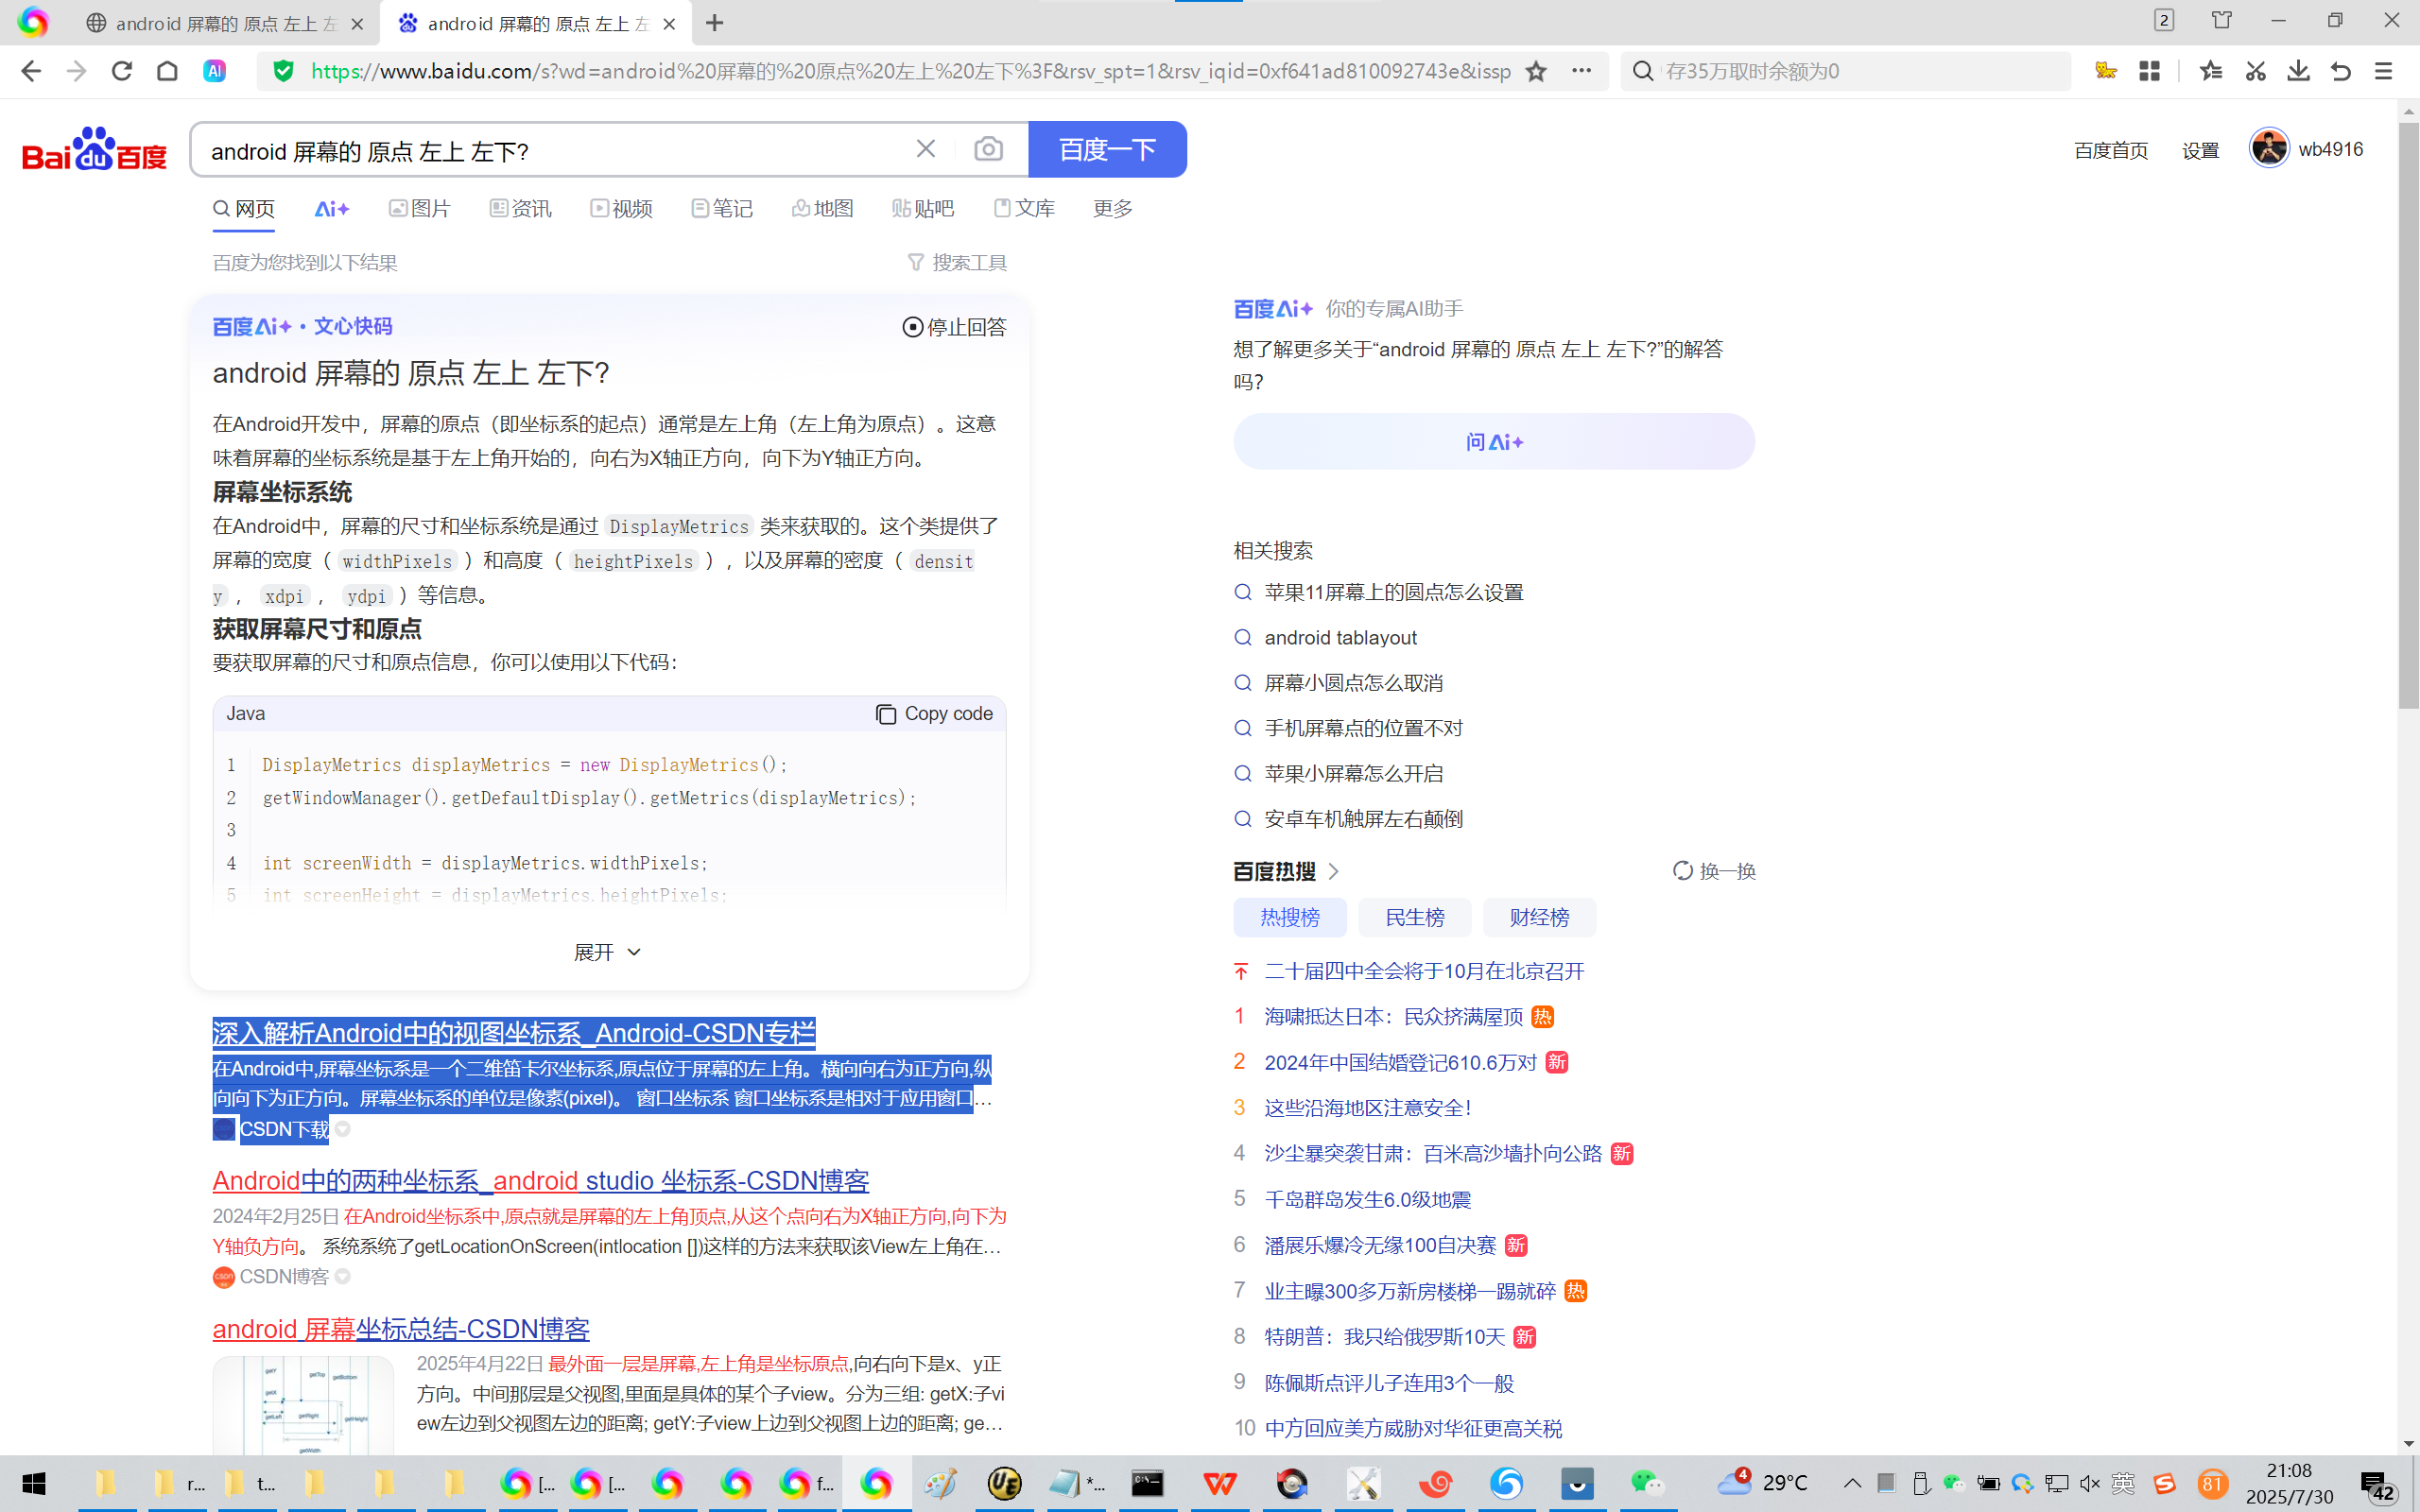
Task: Switch to the 文库 search tab
Action: pos(1024,208)
